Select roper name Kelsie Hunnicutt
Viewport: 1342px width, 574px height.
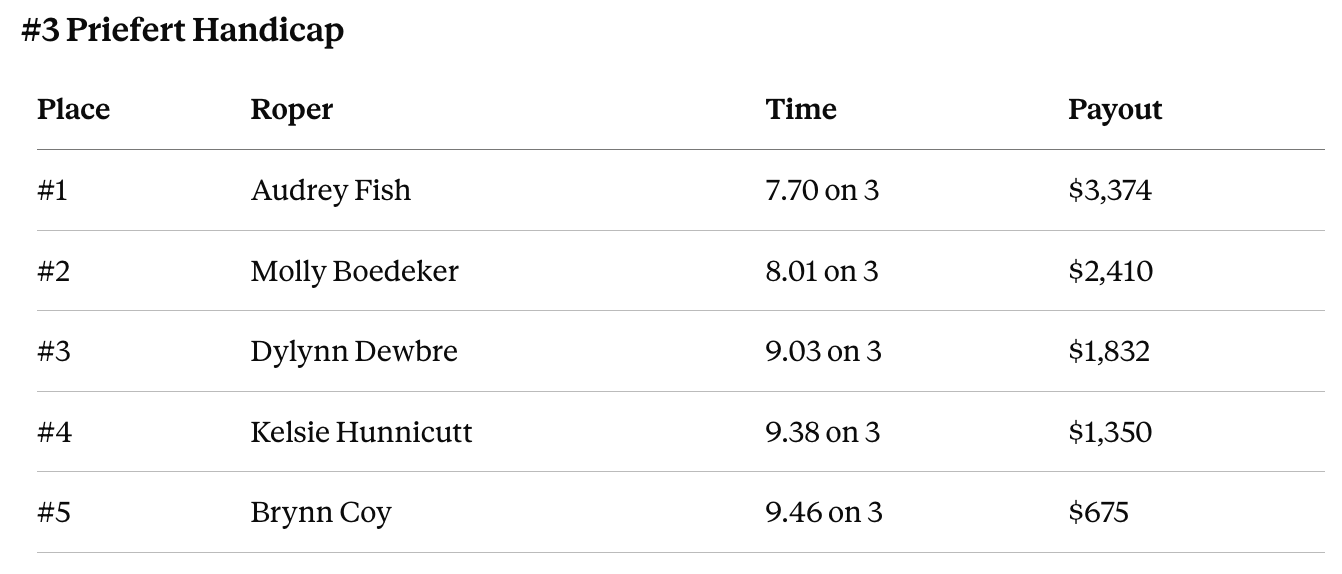point(361,432)
